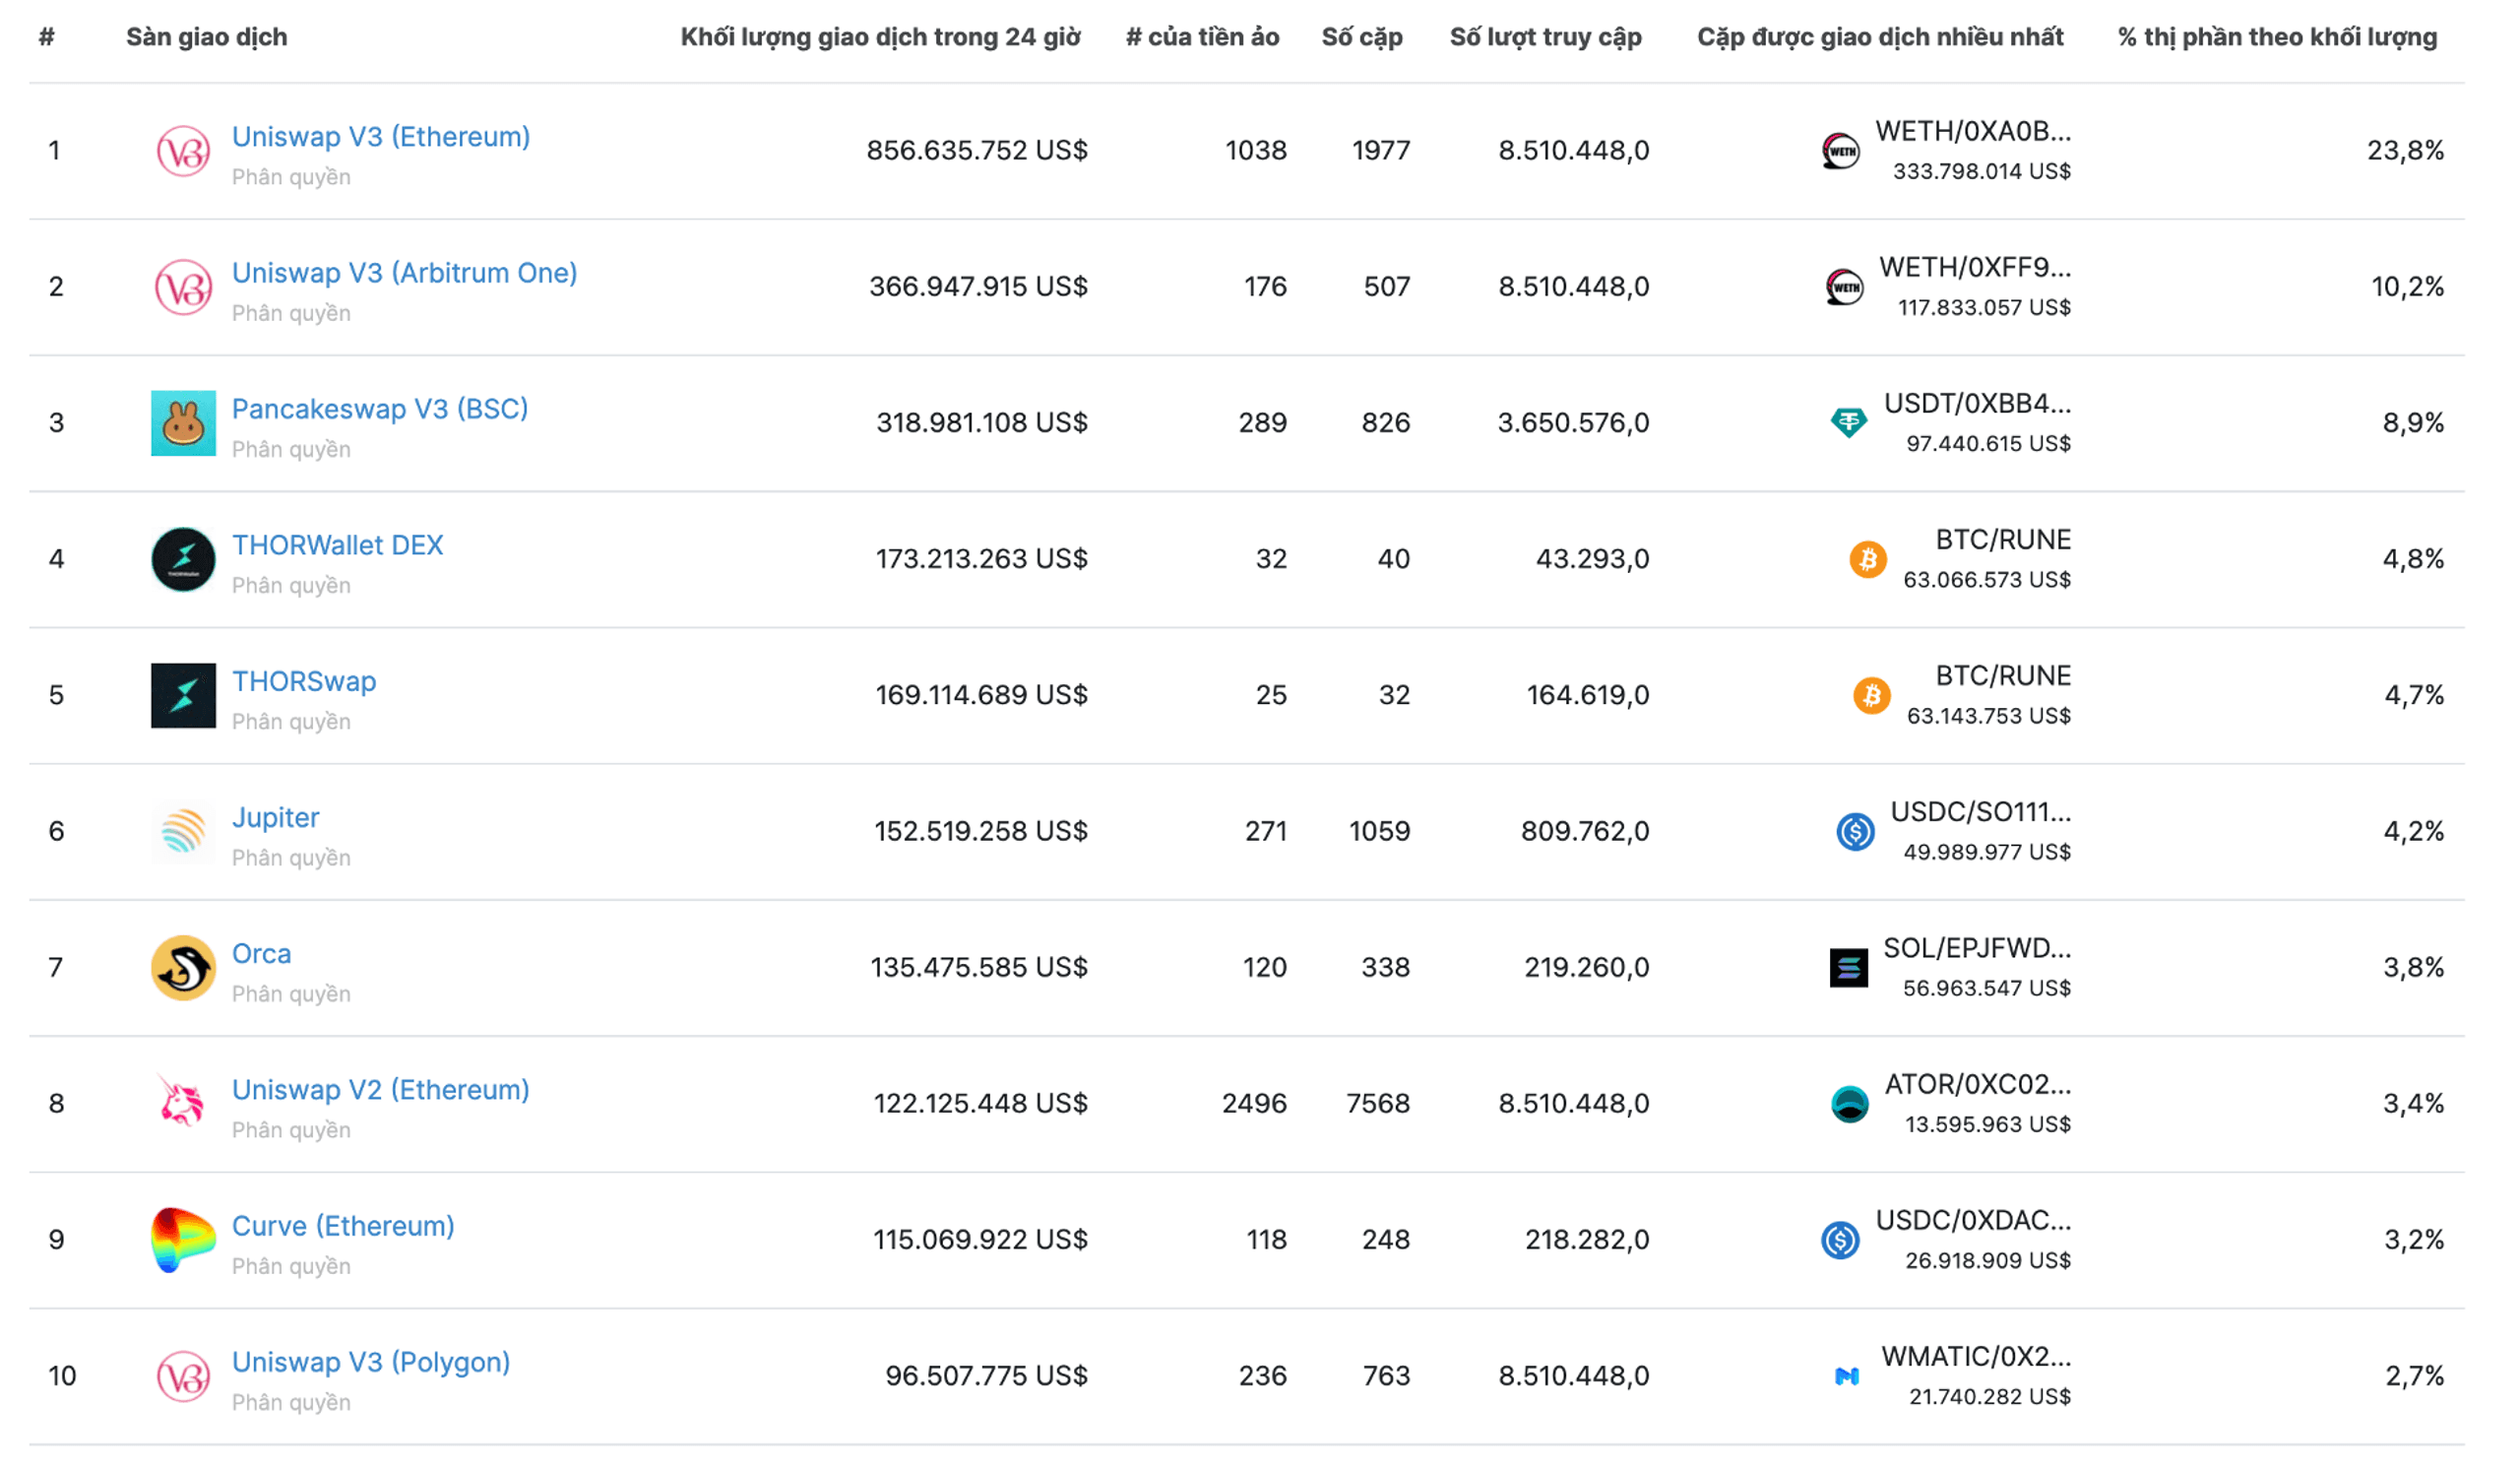The width and height of the screenshot is (2520, 1469).
Task: Sort by % thị phần theo khối lượng
Action: [x=2280, y=37]
